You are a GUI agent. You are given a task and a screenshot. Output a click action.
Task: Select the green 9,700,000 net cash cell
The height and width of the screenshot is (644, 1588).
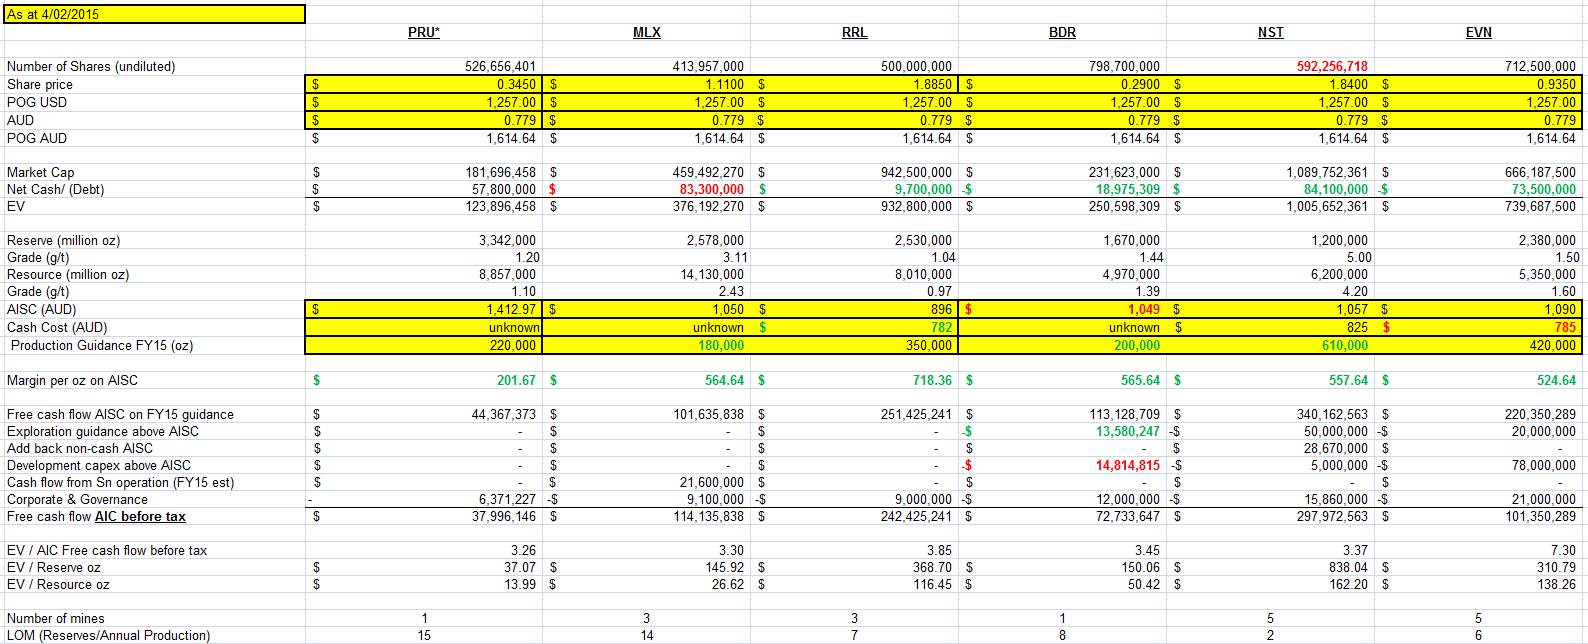[x=923, y=190]
